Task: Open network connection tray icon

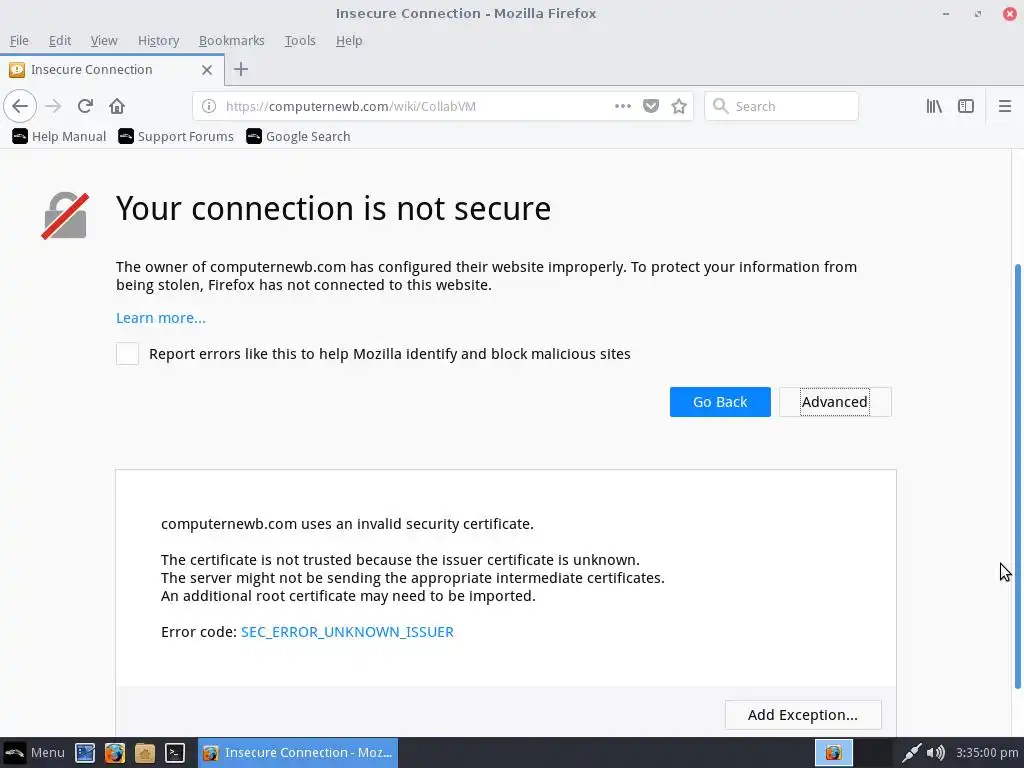Action: [912, 752]
